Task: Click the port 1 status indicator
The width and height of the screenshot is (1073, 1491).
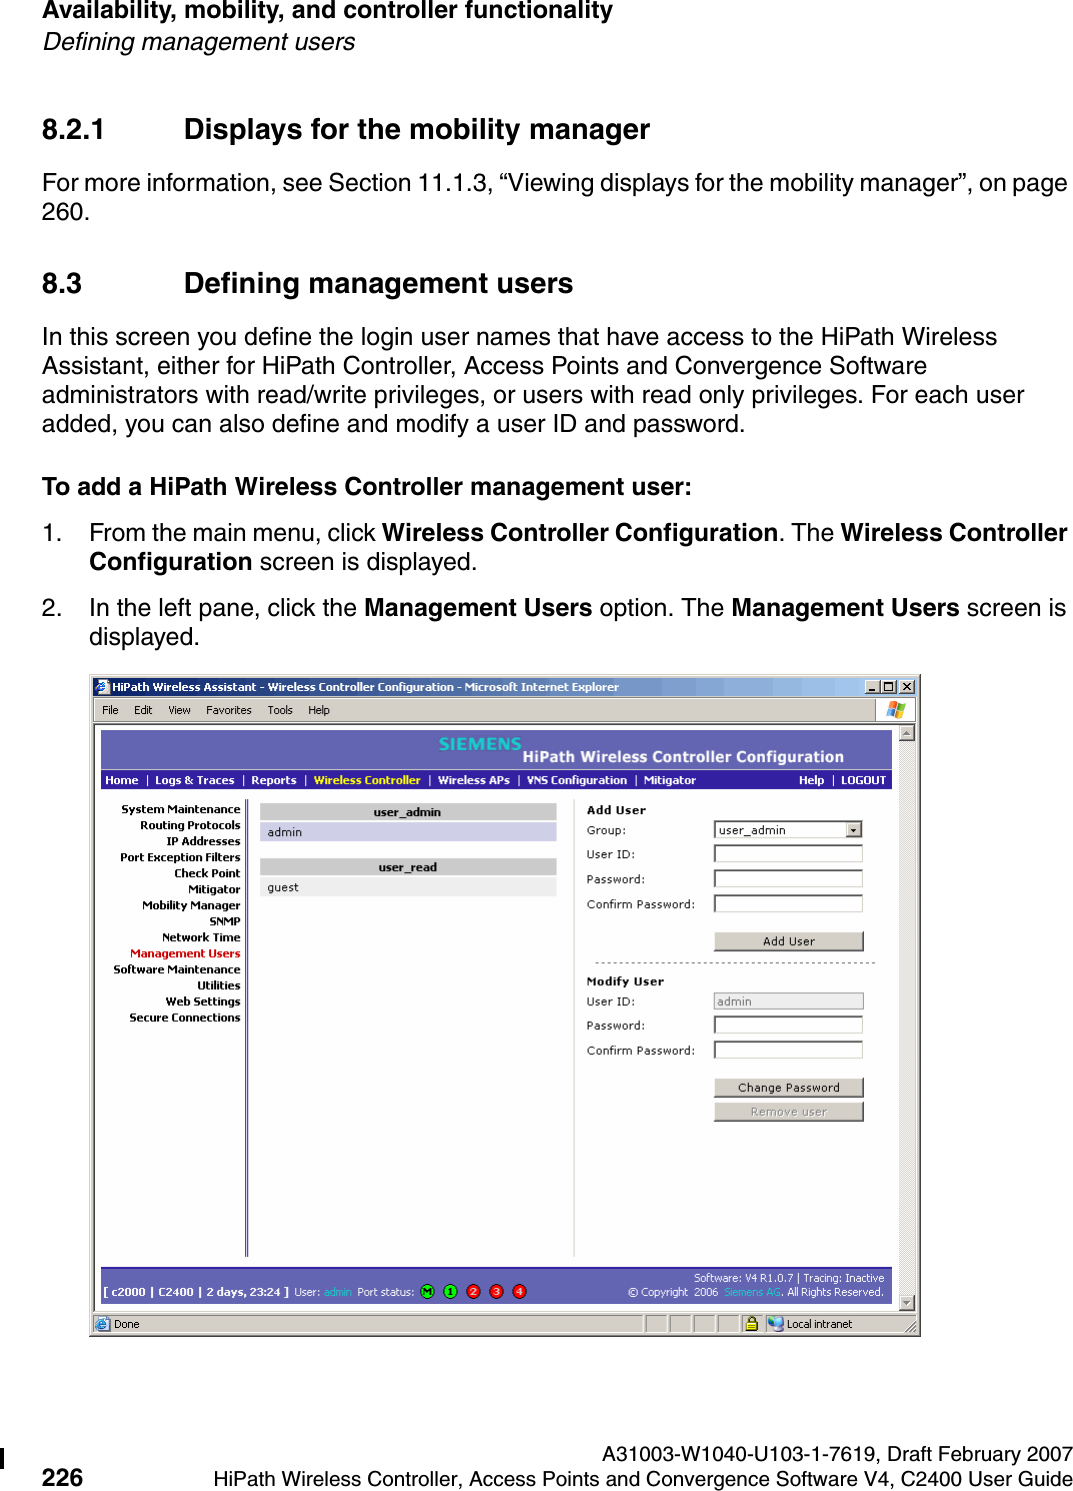Action: pyautogui.click(x=449, y=1291)
